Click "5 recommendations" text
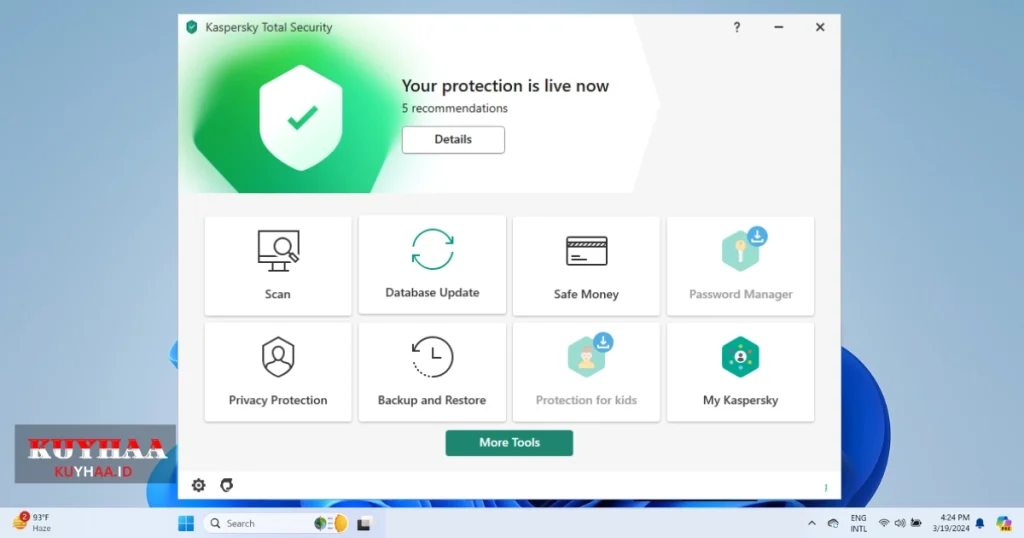Screen dimensions: 1024x538 (x=455, y=108)
